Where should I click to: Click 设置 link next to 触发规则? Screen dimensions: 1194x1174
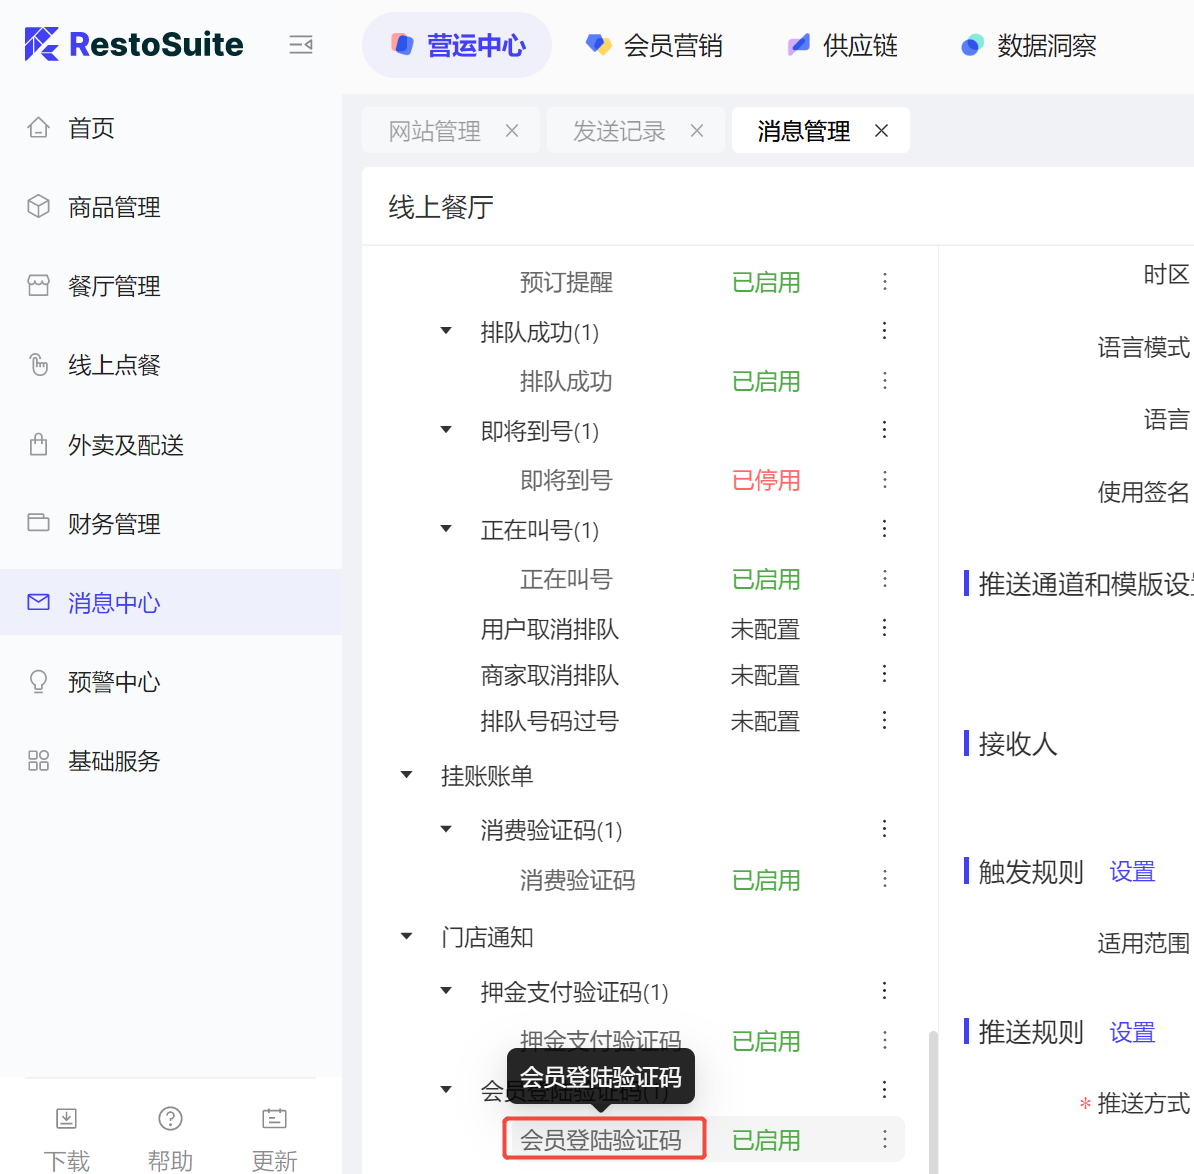tap(1132, 872)
